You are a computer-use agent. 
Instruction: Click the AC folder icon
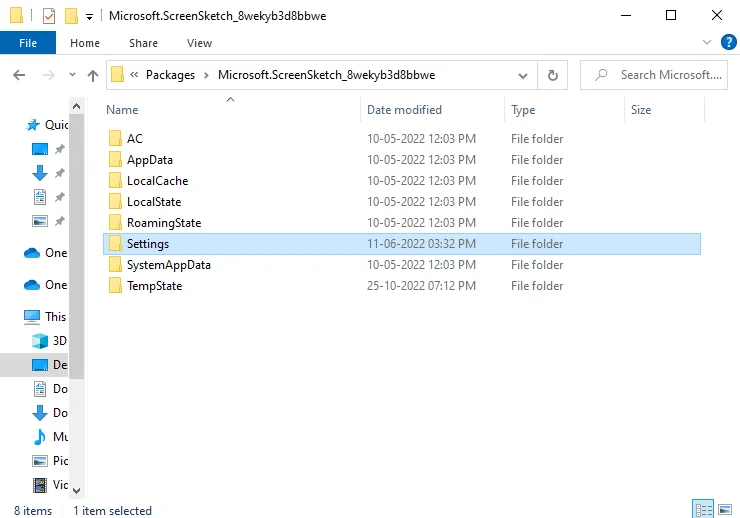[x=115, y=138]
